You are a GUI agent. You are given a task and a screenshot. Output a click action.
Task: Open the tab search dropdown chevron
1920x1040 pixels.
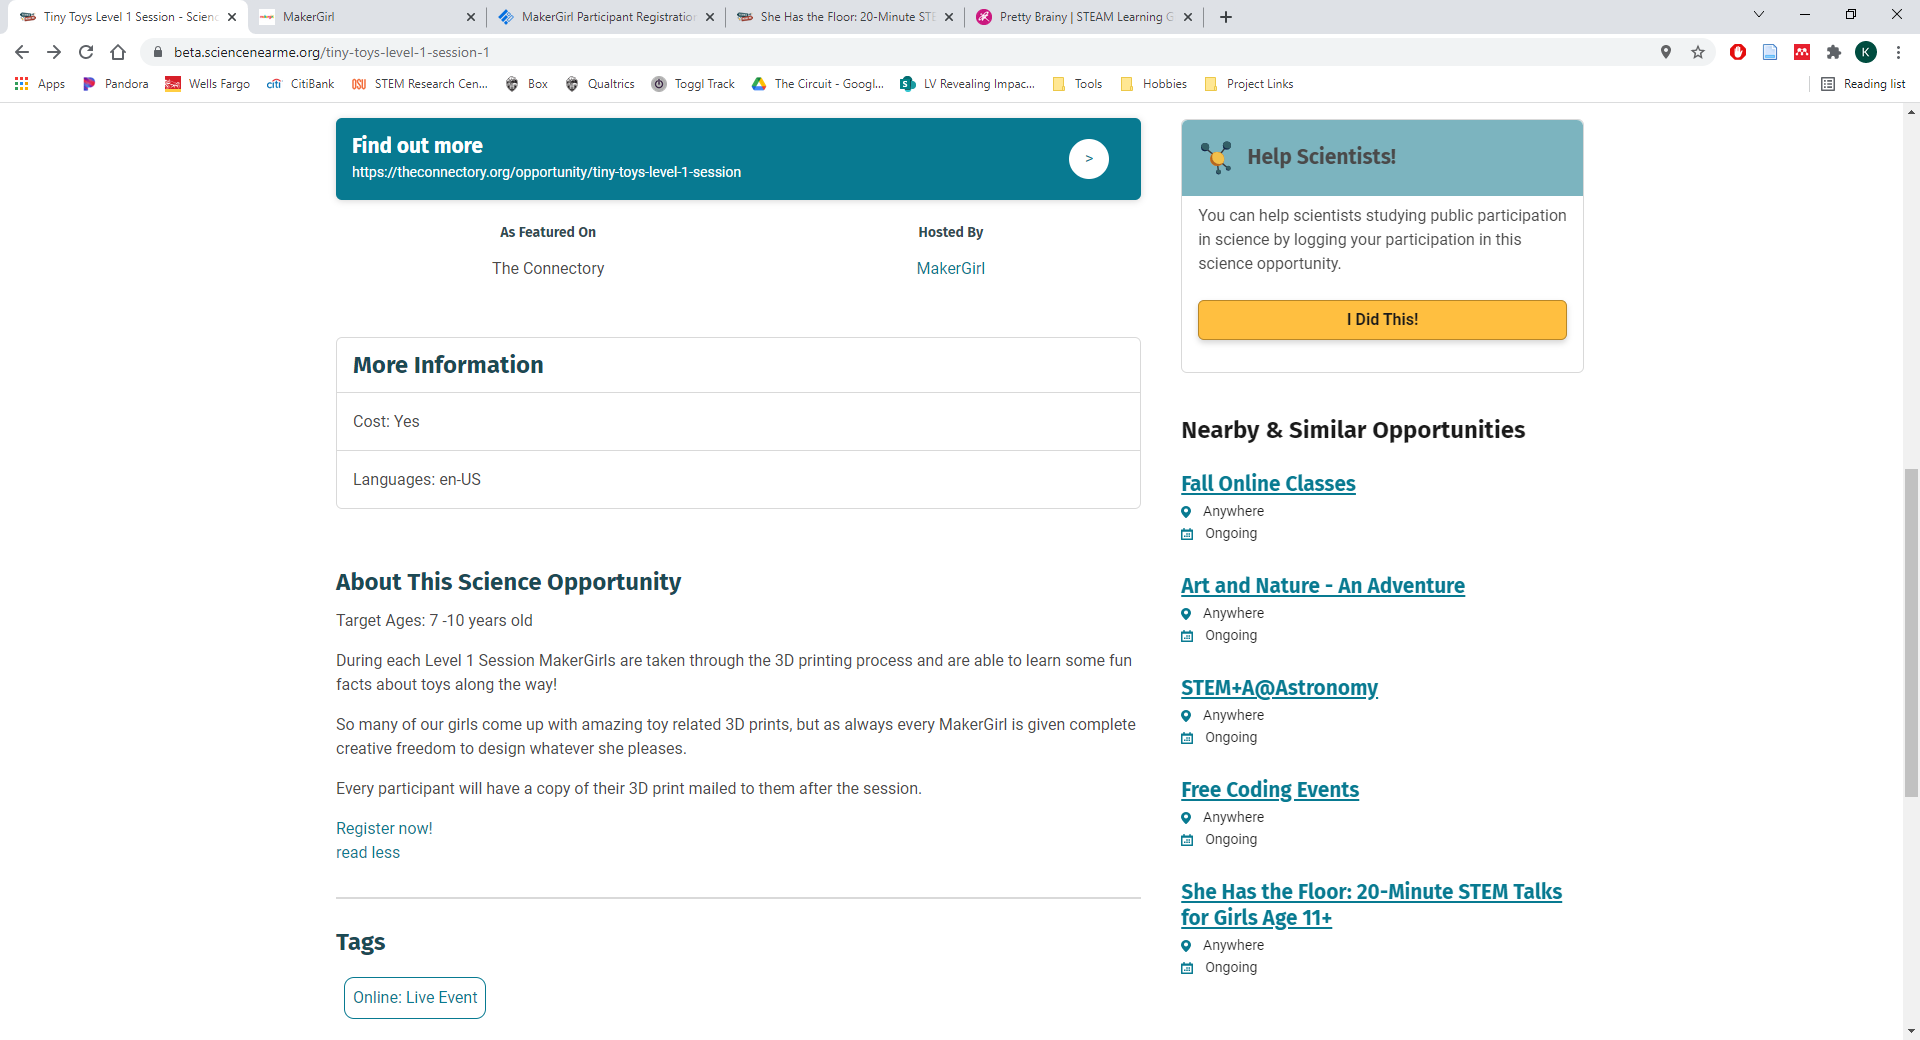1758,14
